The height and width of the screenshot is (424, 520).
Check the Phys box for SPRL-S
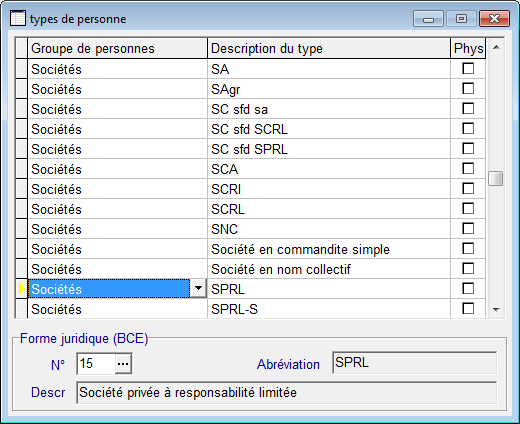(x=468, y=309)
